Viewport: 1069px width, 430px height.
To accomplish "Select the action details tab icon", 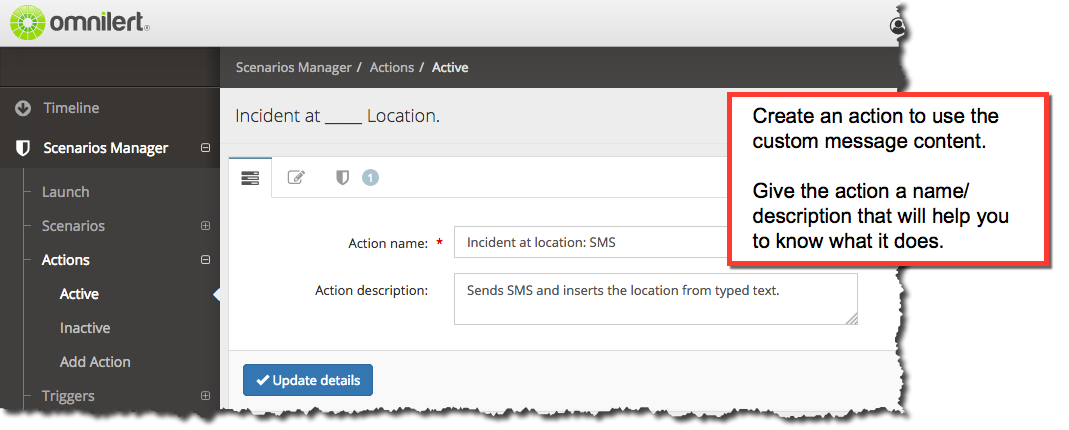I will point(250,179).
